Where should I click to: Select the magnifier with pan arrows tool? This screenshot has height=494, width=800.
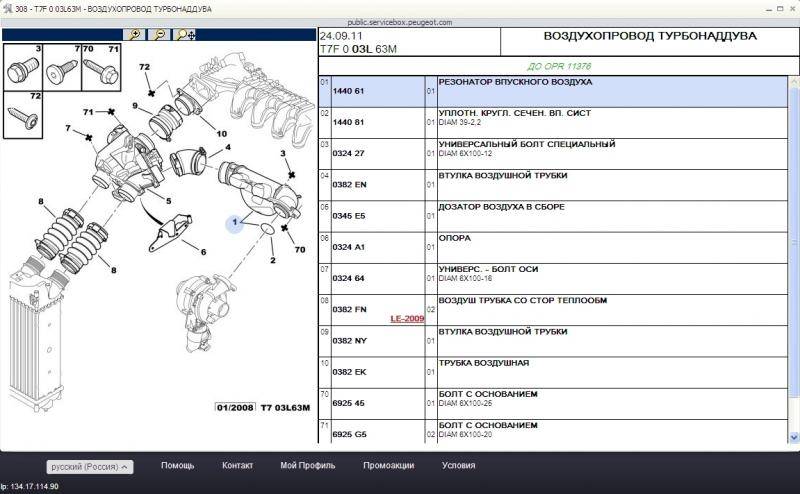click(x=185, y=34)
